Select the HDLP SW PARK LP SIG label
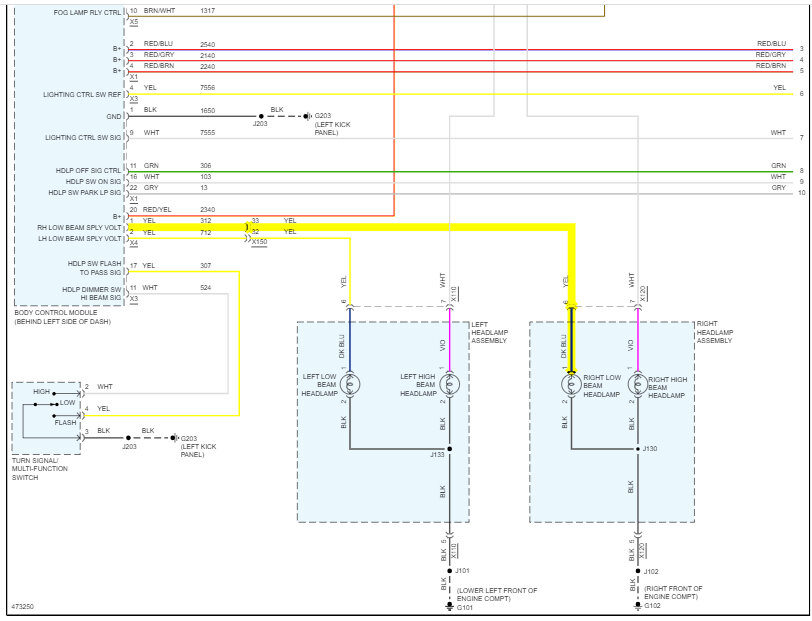 click(84, 193)
